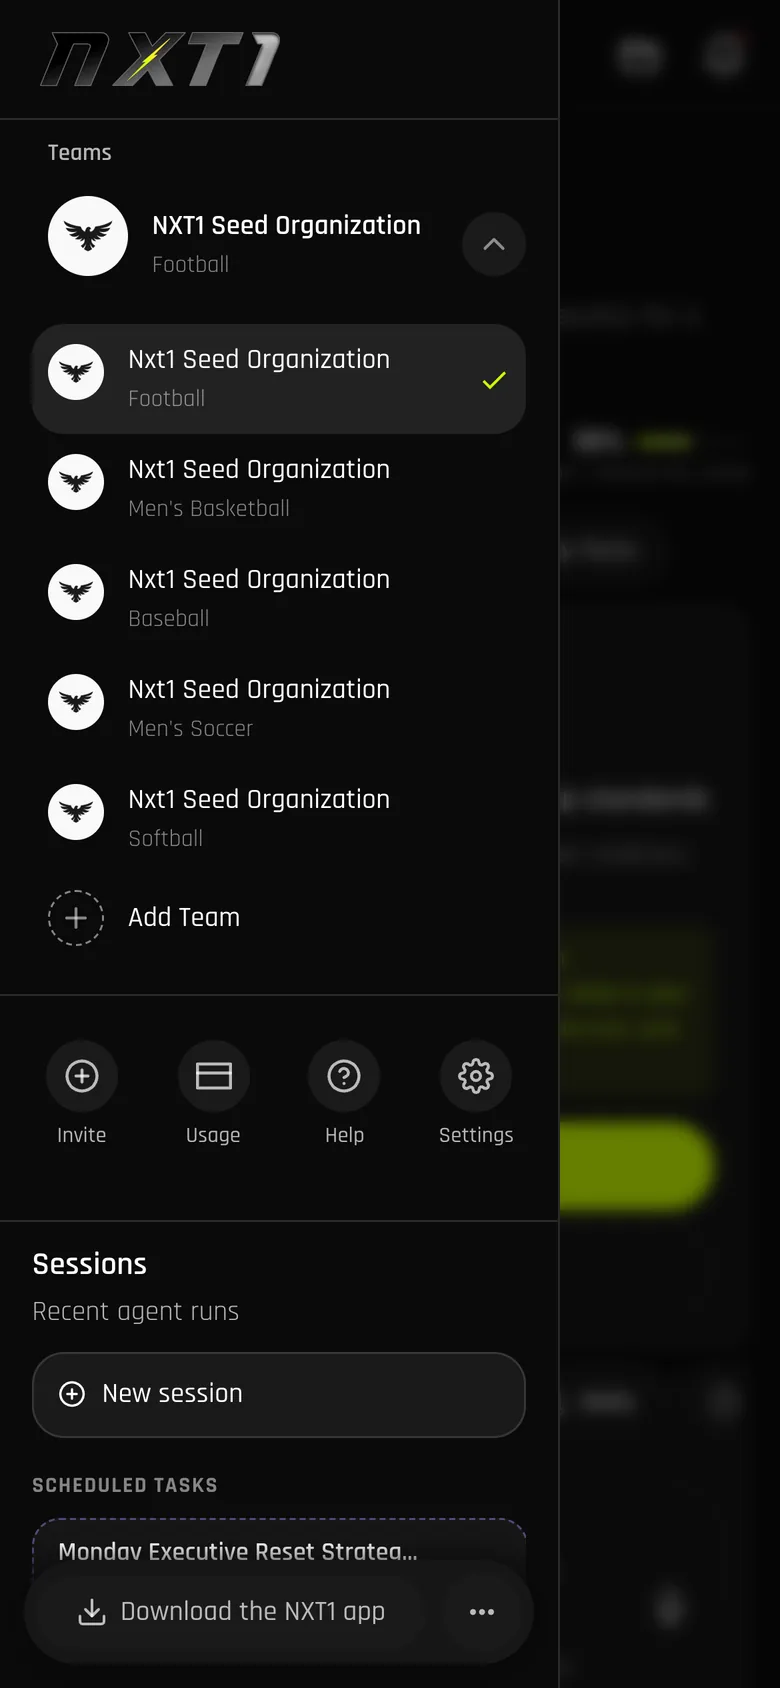This screenshot has height=1688, width=780.
Task: Click the download arrow icon
Action: click(x=92, y=1612)
